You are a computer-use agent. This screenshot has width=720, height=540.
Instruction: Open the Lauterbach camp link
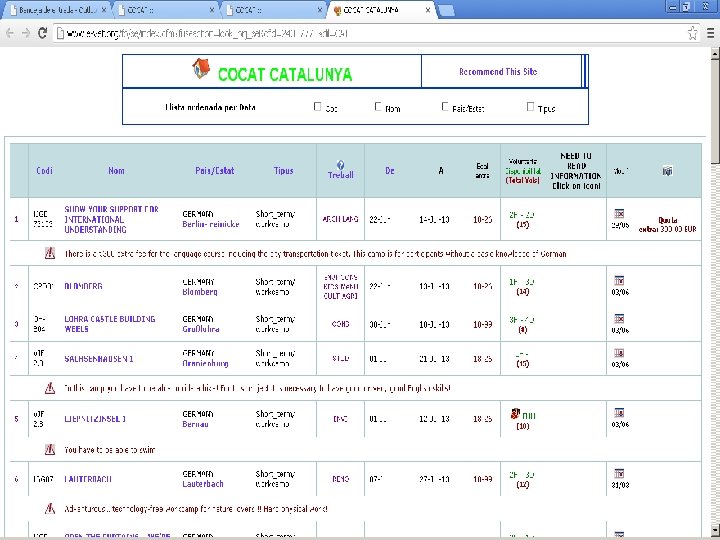click(x=88, y=479)
